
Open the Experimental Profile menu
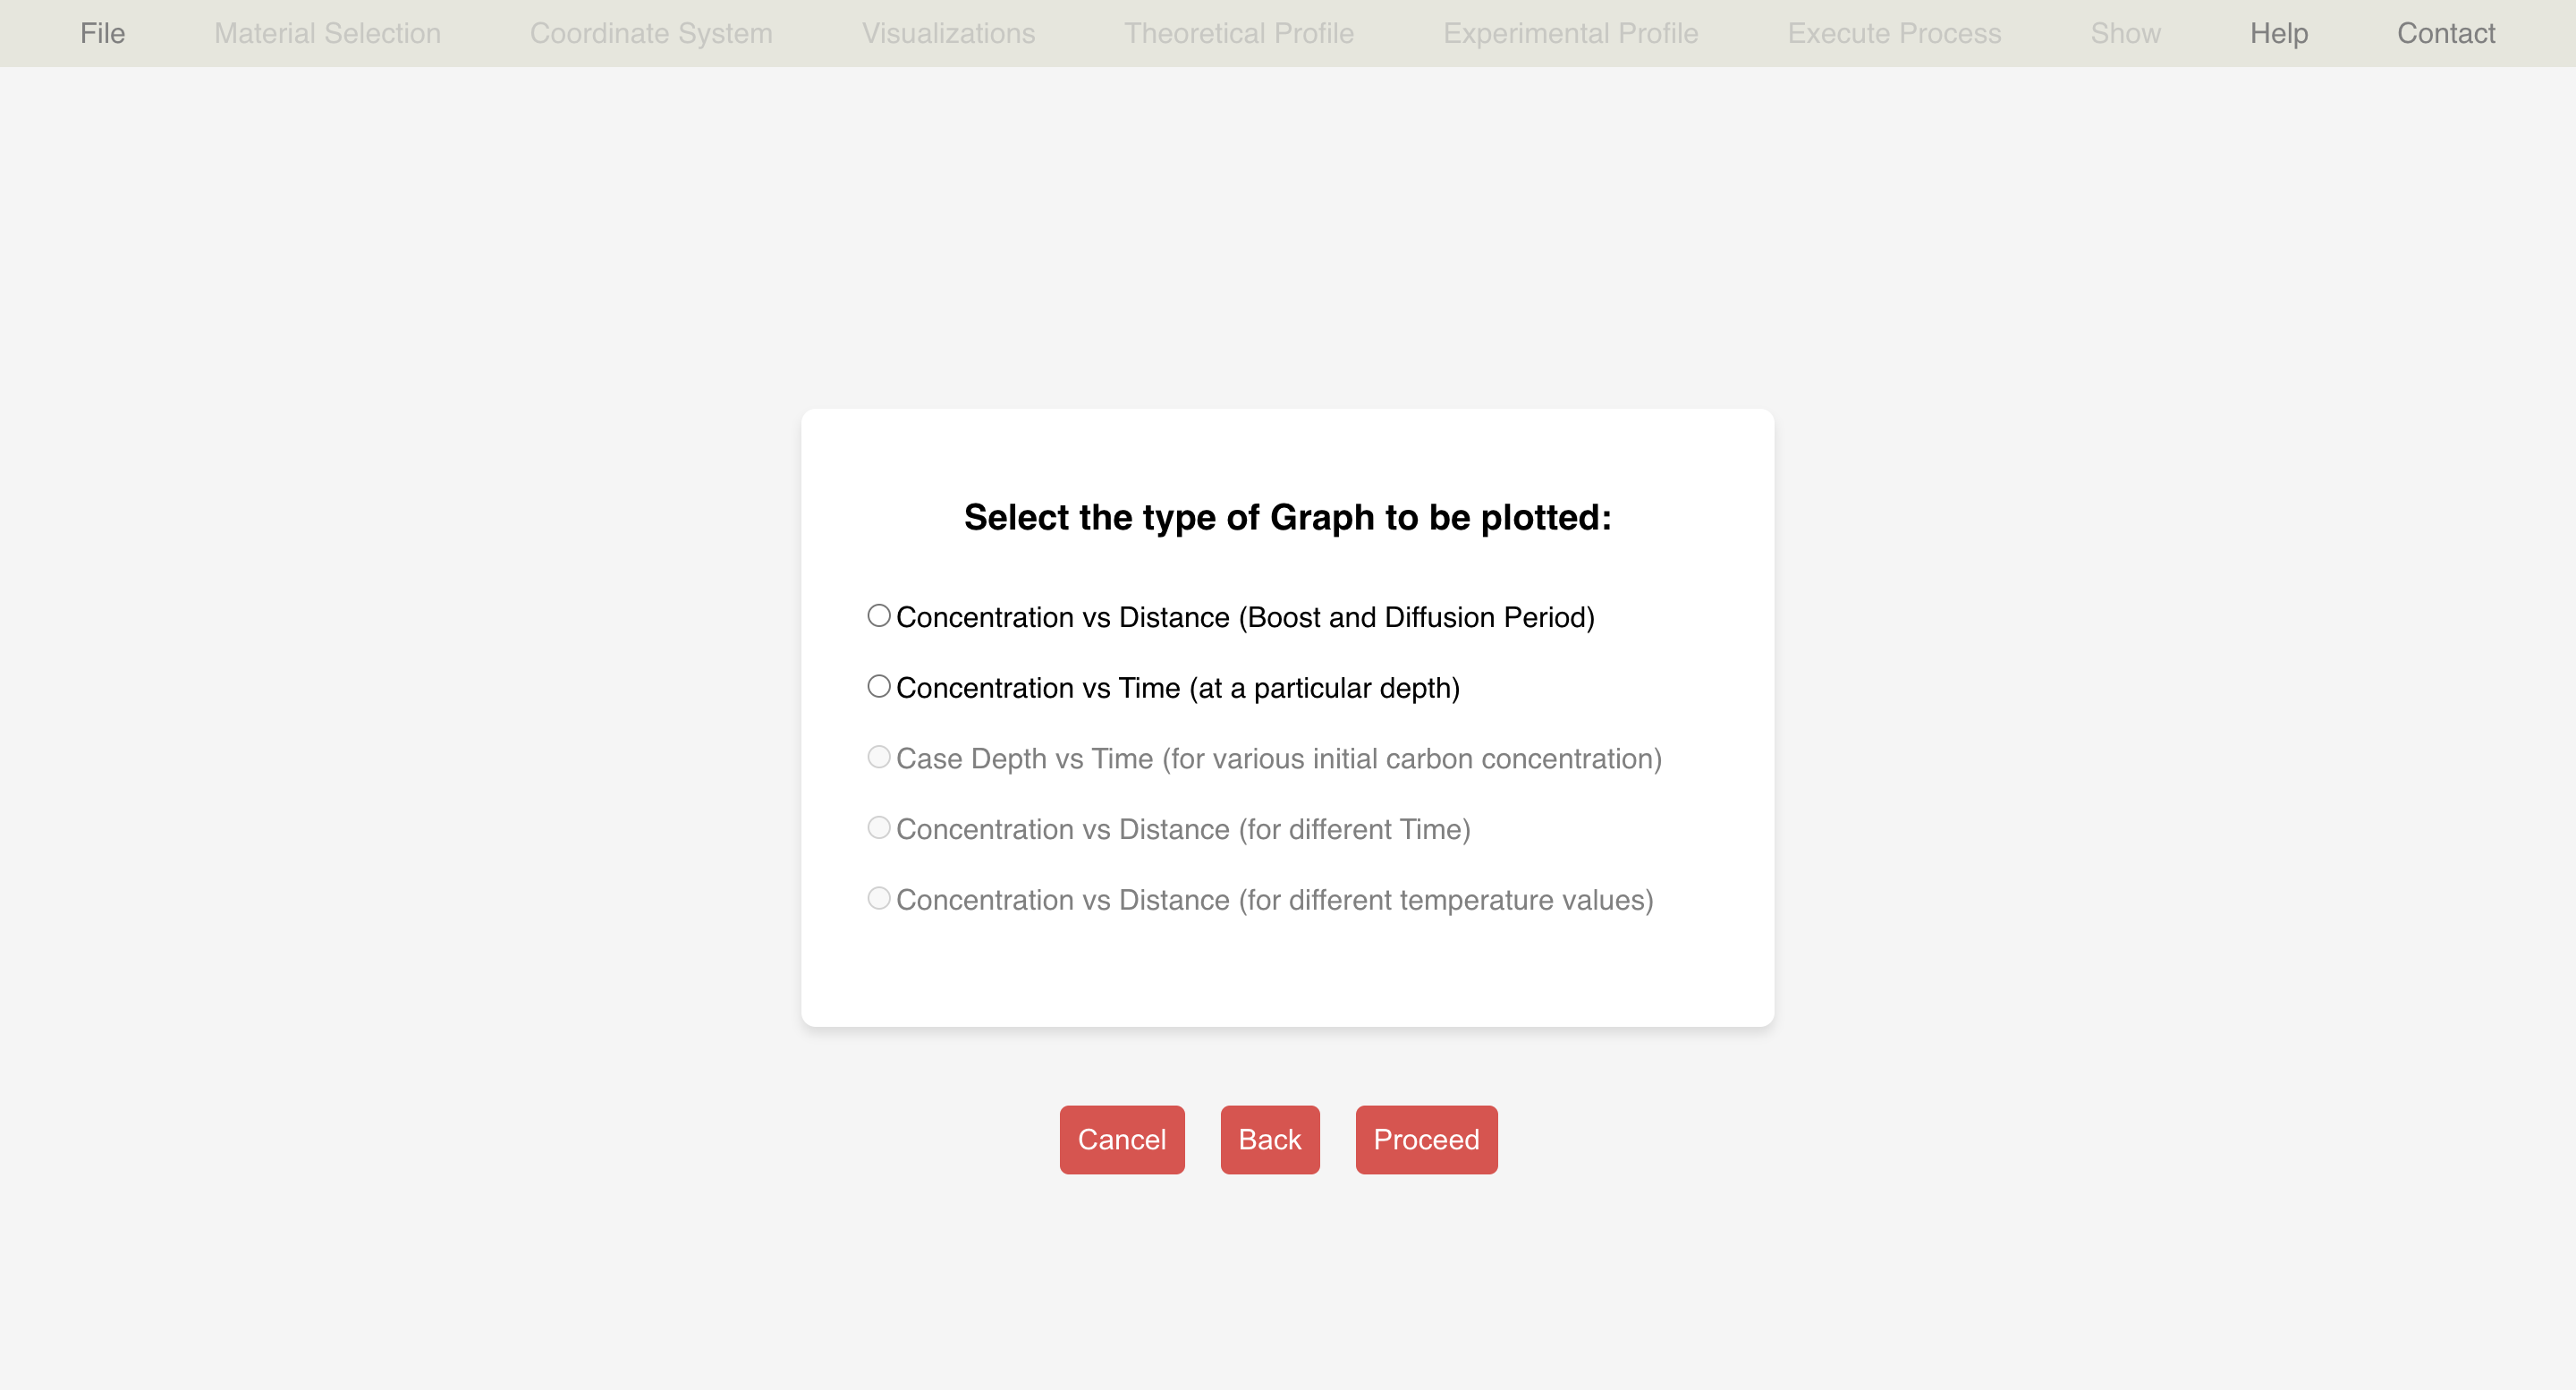coord(1570,33)
